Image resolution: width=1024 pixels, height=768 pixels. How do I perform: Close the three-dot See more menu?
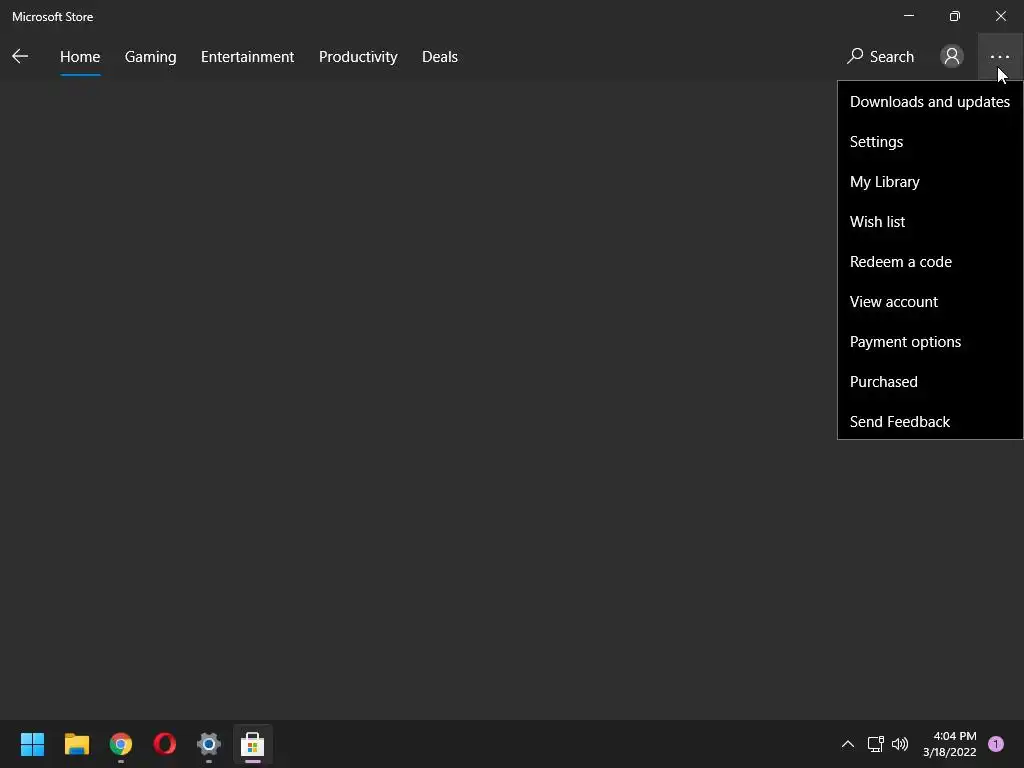coord(1000,57)
